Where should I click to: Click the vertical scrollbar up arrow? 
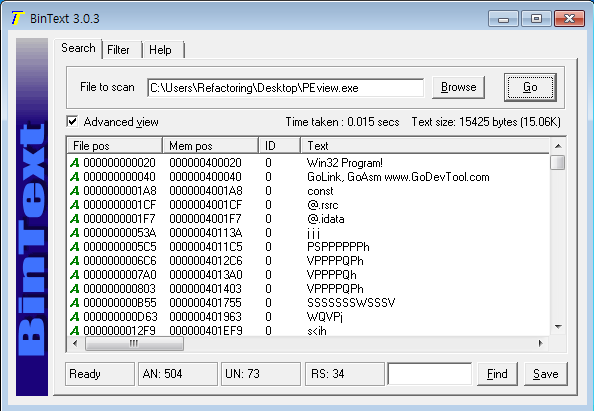coord(558,146)
